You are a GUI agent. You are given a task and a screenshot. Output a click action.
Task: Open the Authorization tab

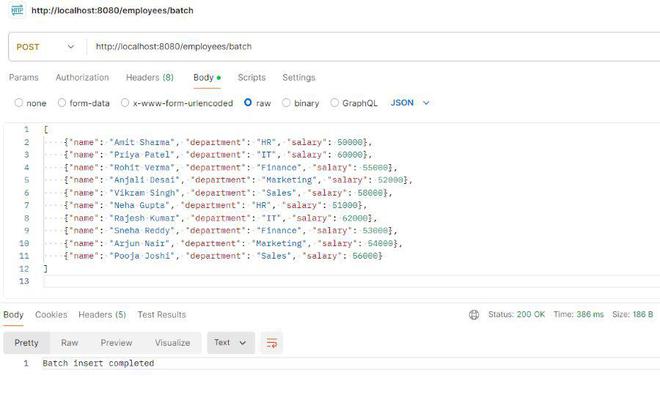coord(82,78)
